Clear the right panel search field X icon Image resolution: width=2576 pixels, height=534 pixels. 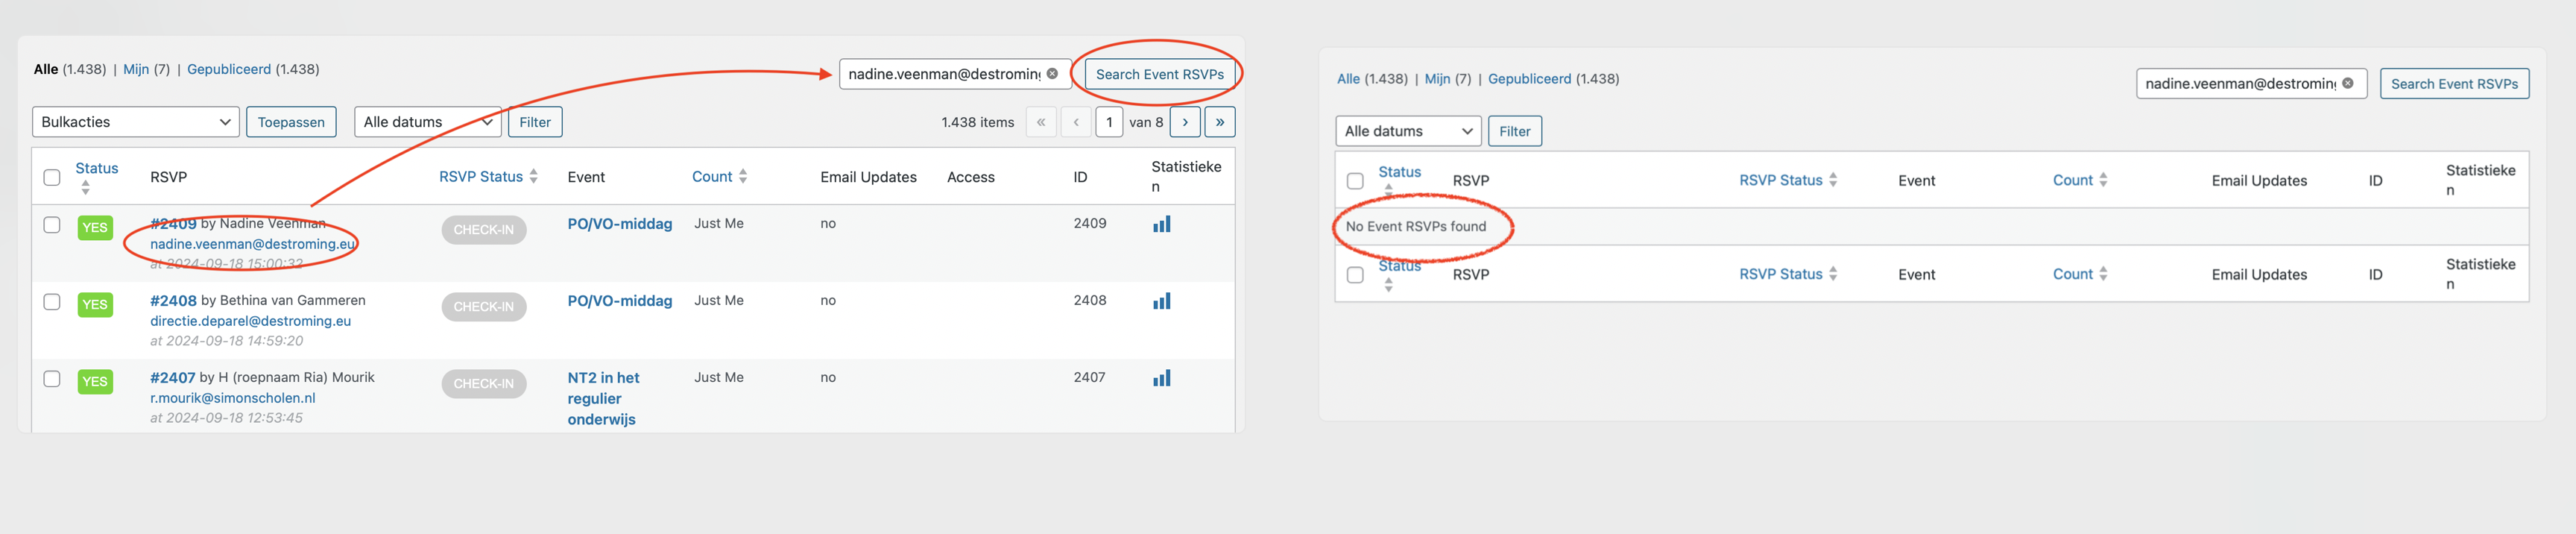pyautogui.click(x=2347, y=83)
